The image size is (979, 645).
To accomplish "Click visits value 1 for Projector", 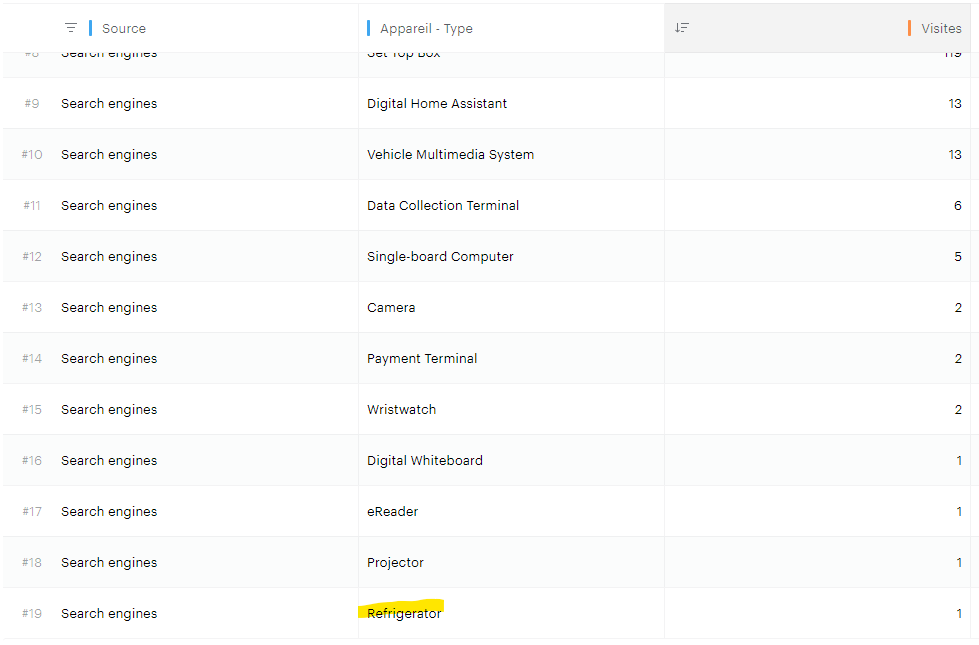I will tap(959, 563).
